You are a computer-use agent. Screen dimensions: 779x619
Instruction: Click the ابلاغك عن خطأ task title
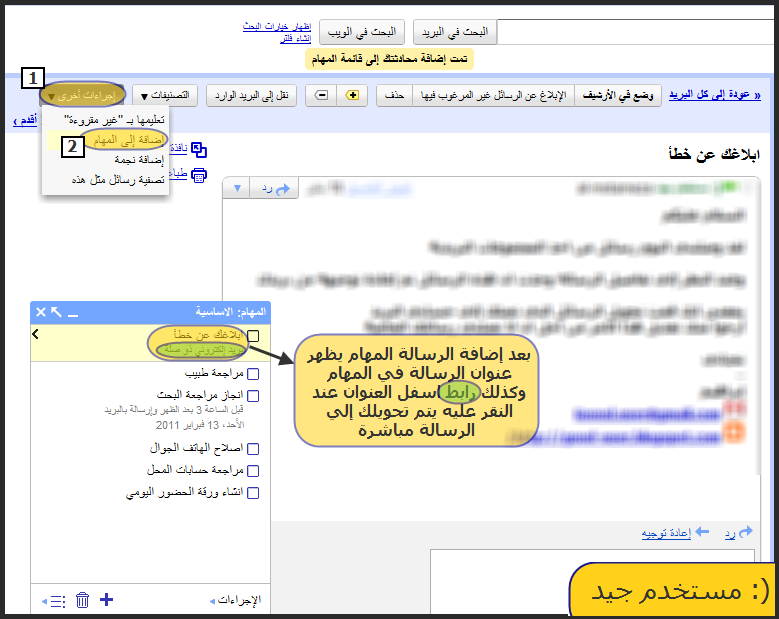pos(208,334)
